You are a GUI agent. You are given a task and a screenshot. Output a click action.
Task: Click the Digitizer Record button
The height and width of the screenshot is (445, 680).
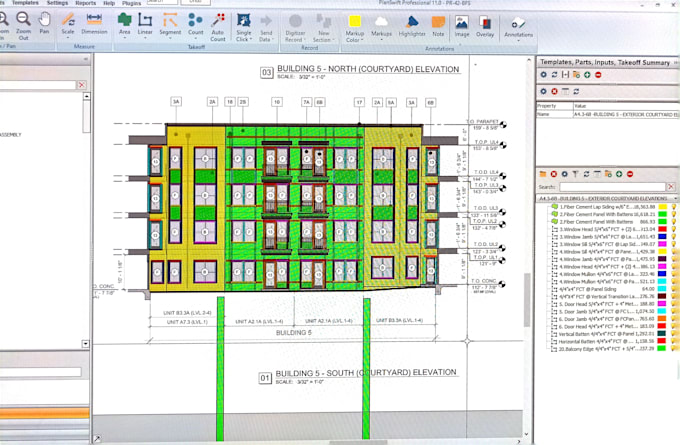[295, 28]
